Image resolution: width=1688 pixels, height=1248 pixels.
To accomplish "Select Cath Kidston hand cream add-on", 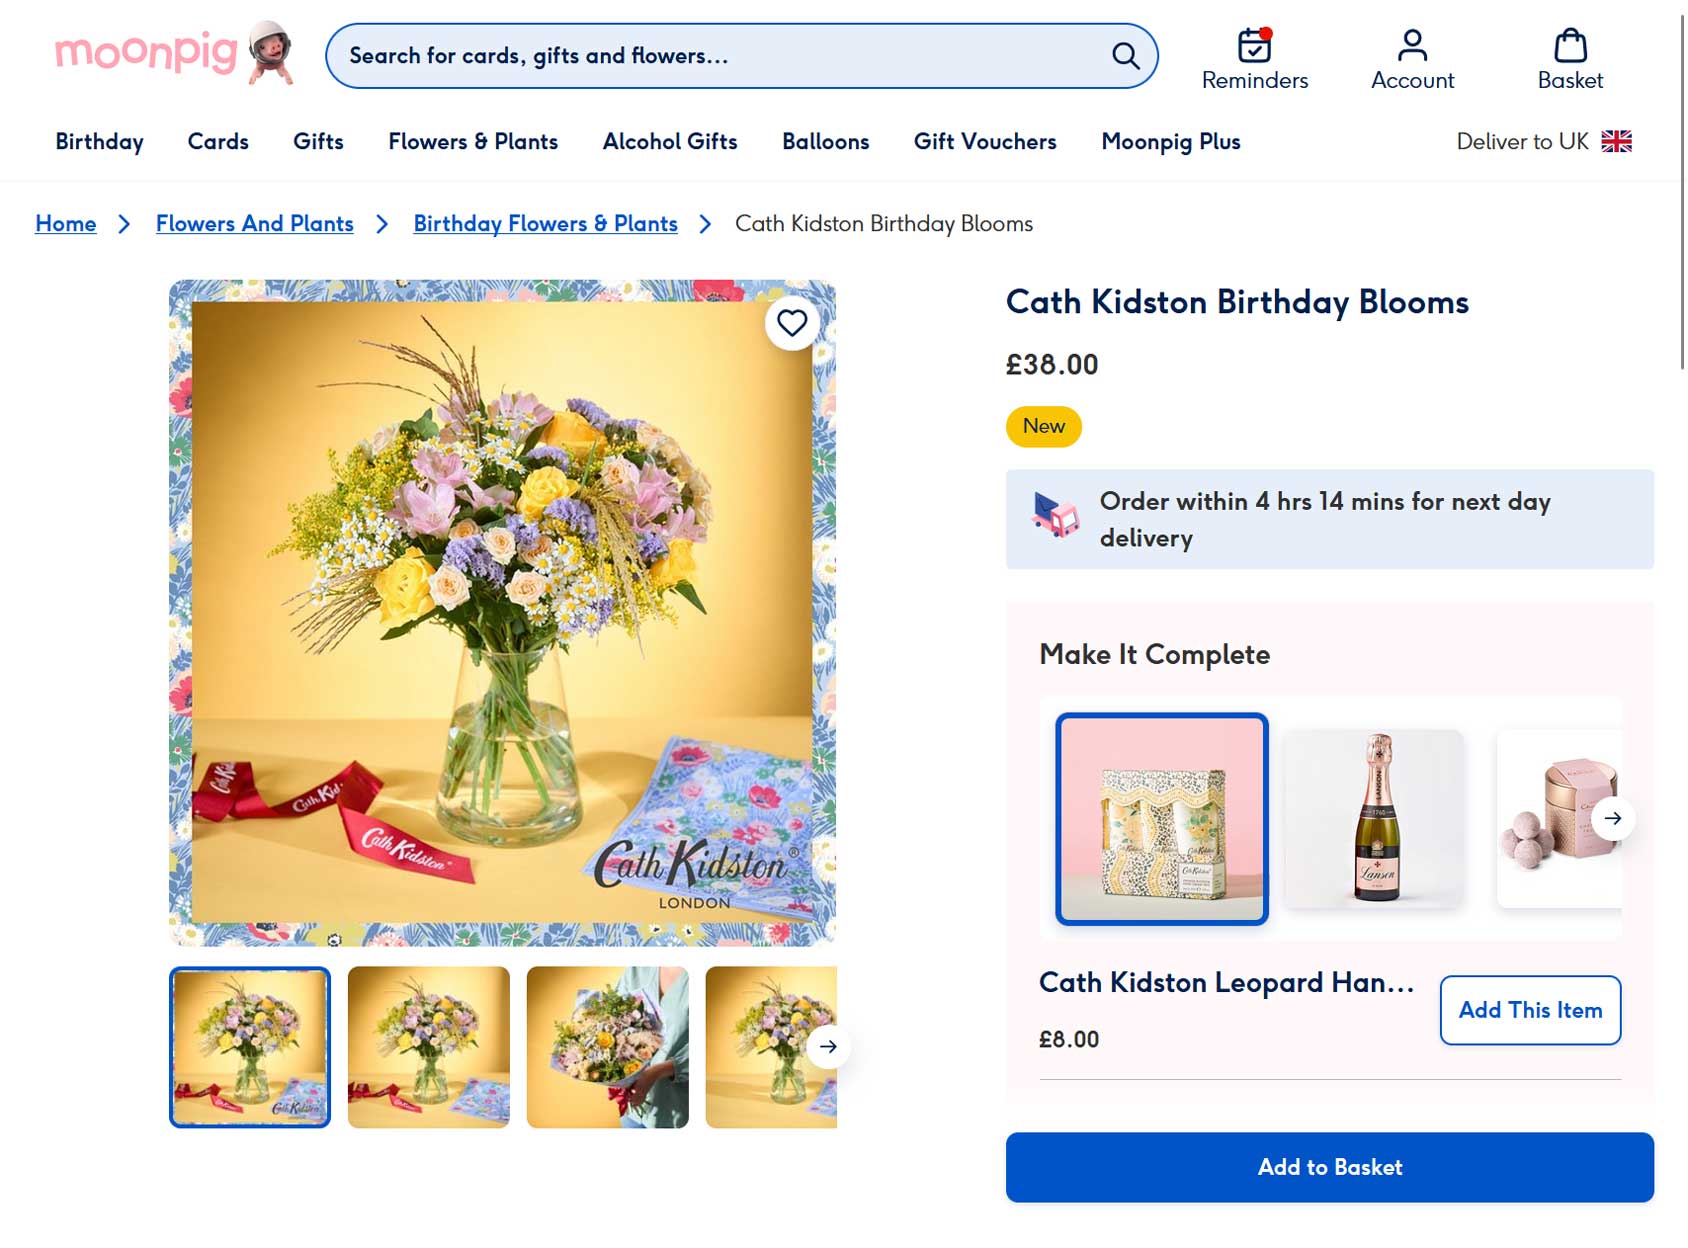I will (x=1162, y=819).
